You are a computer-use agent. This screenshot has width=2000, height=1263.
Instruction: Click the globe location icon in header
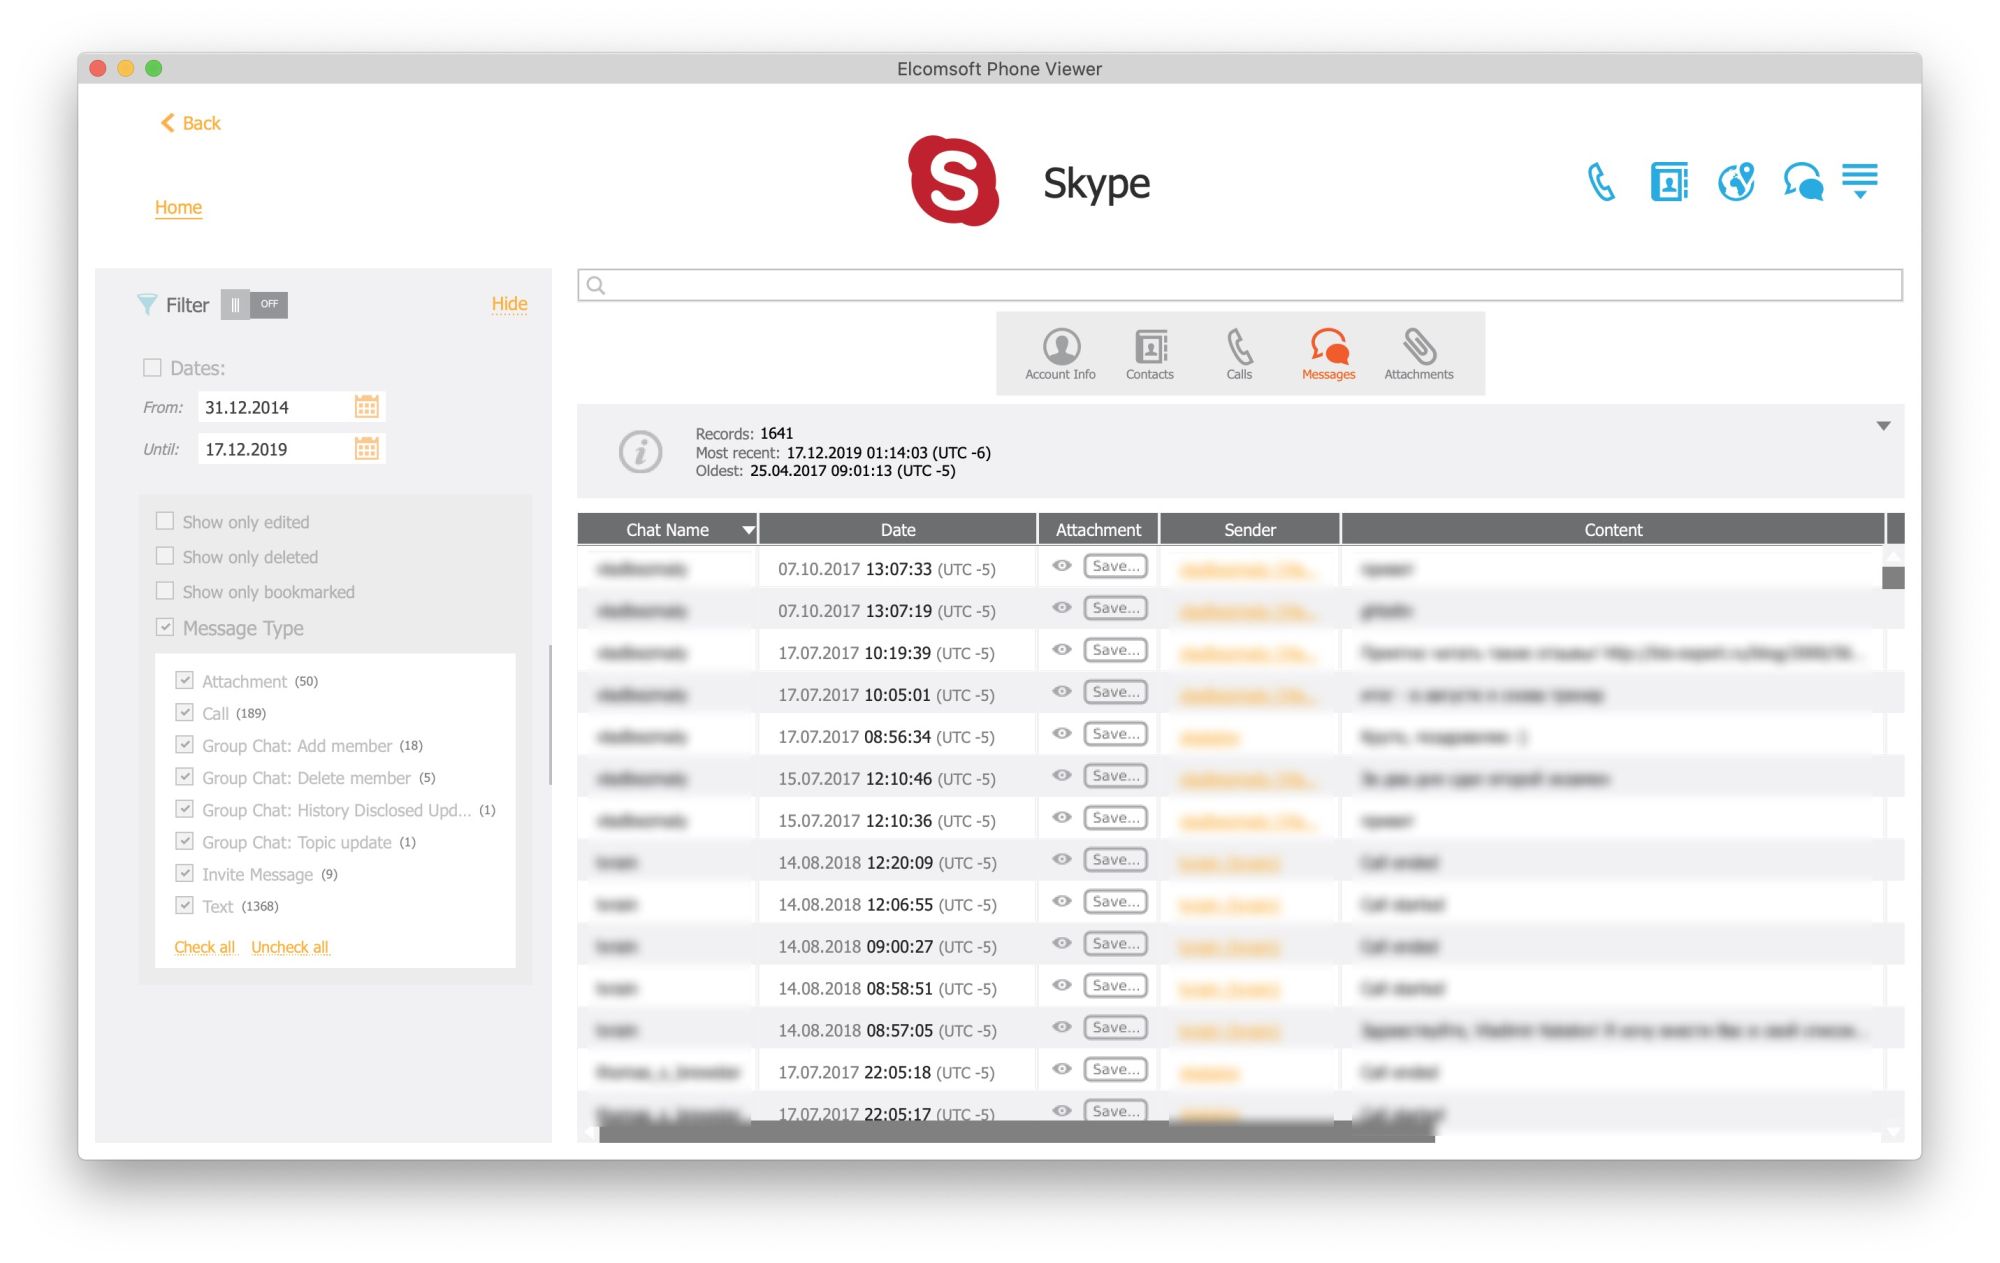[1736, 182]
